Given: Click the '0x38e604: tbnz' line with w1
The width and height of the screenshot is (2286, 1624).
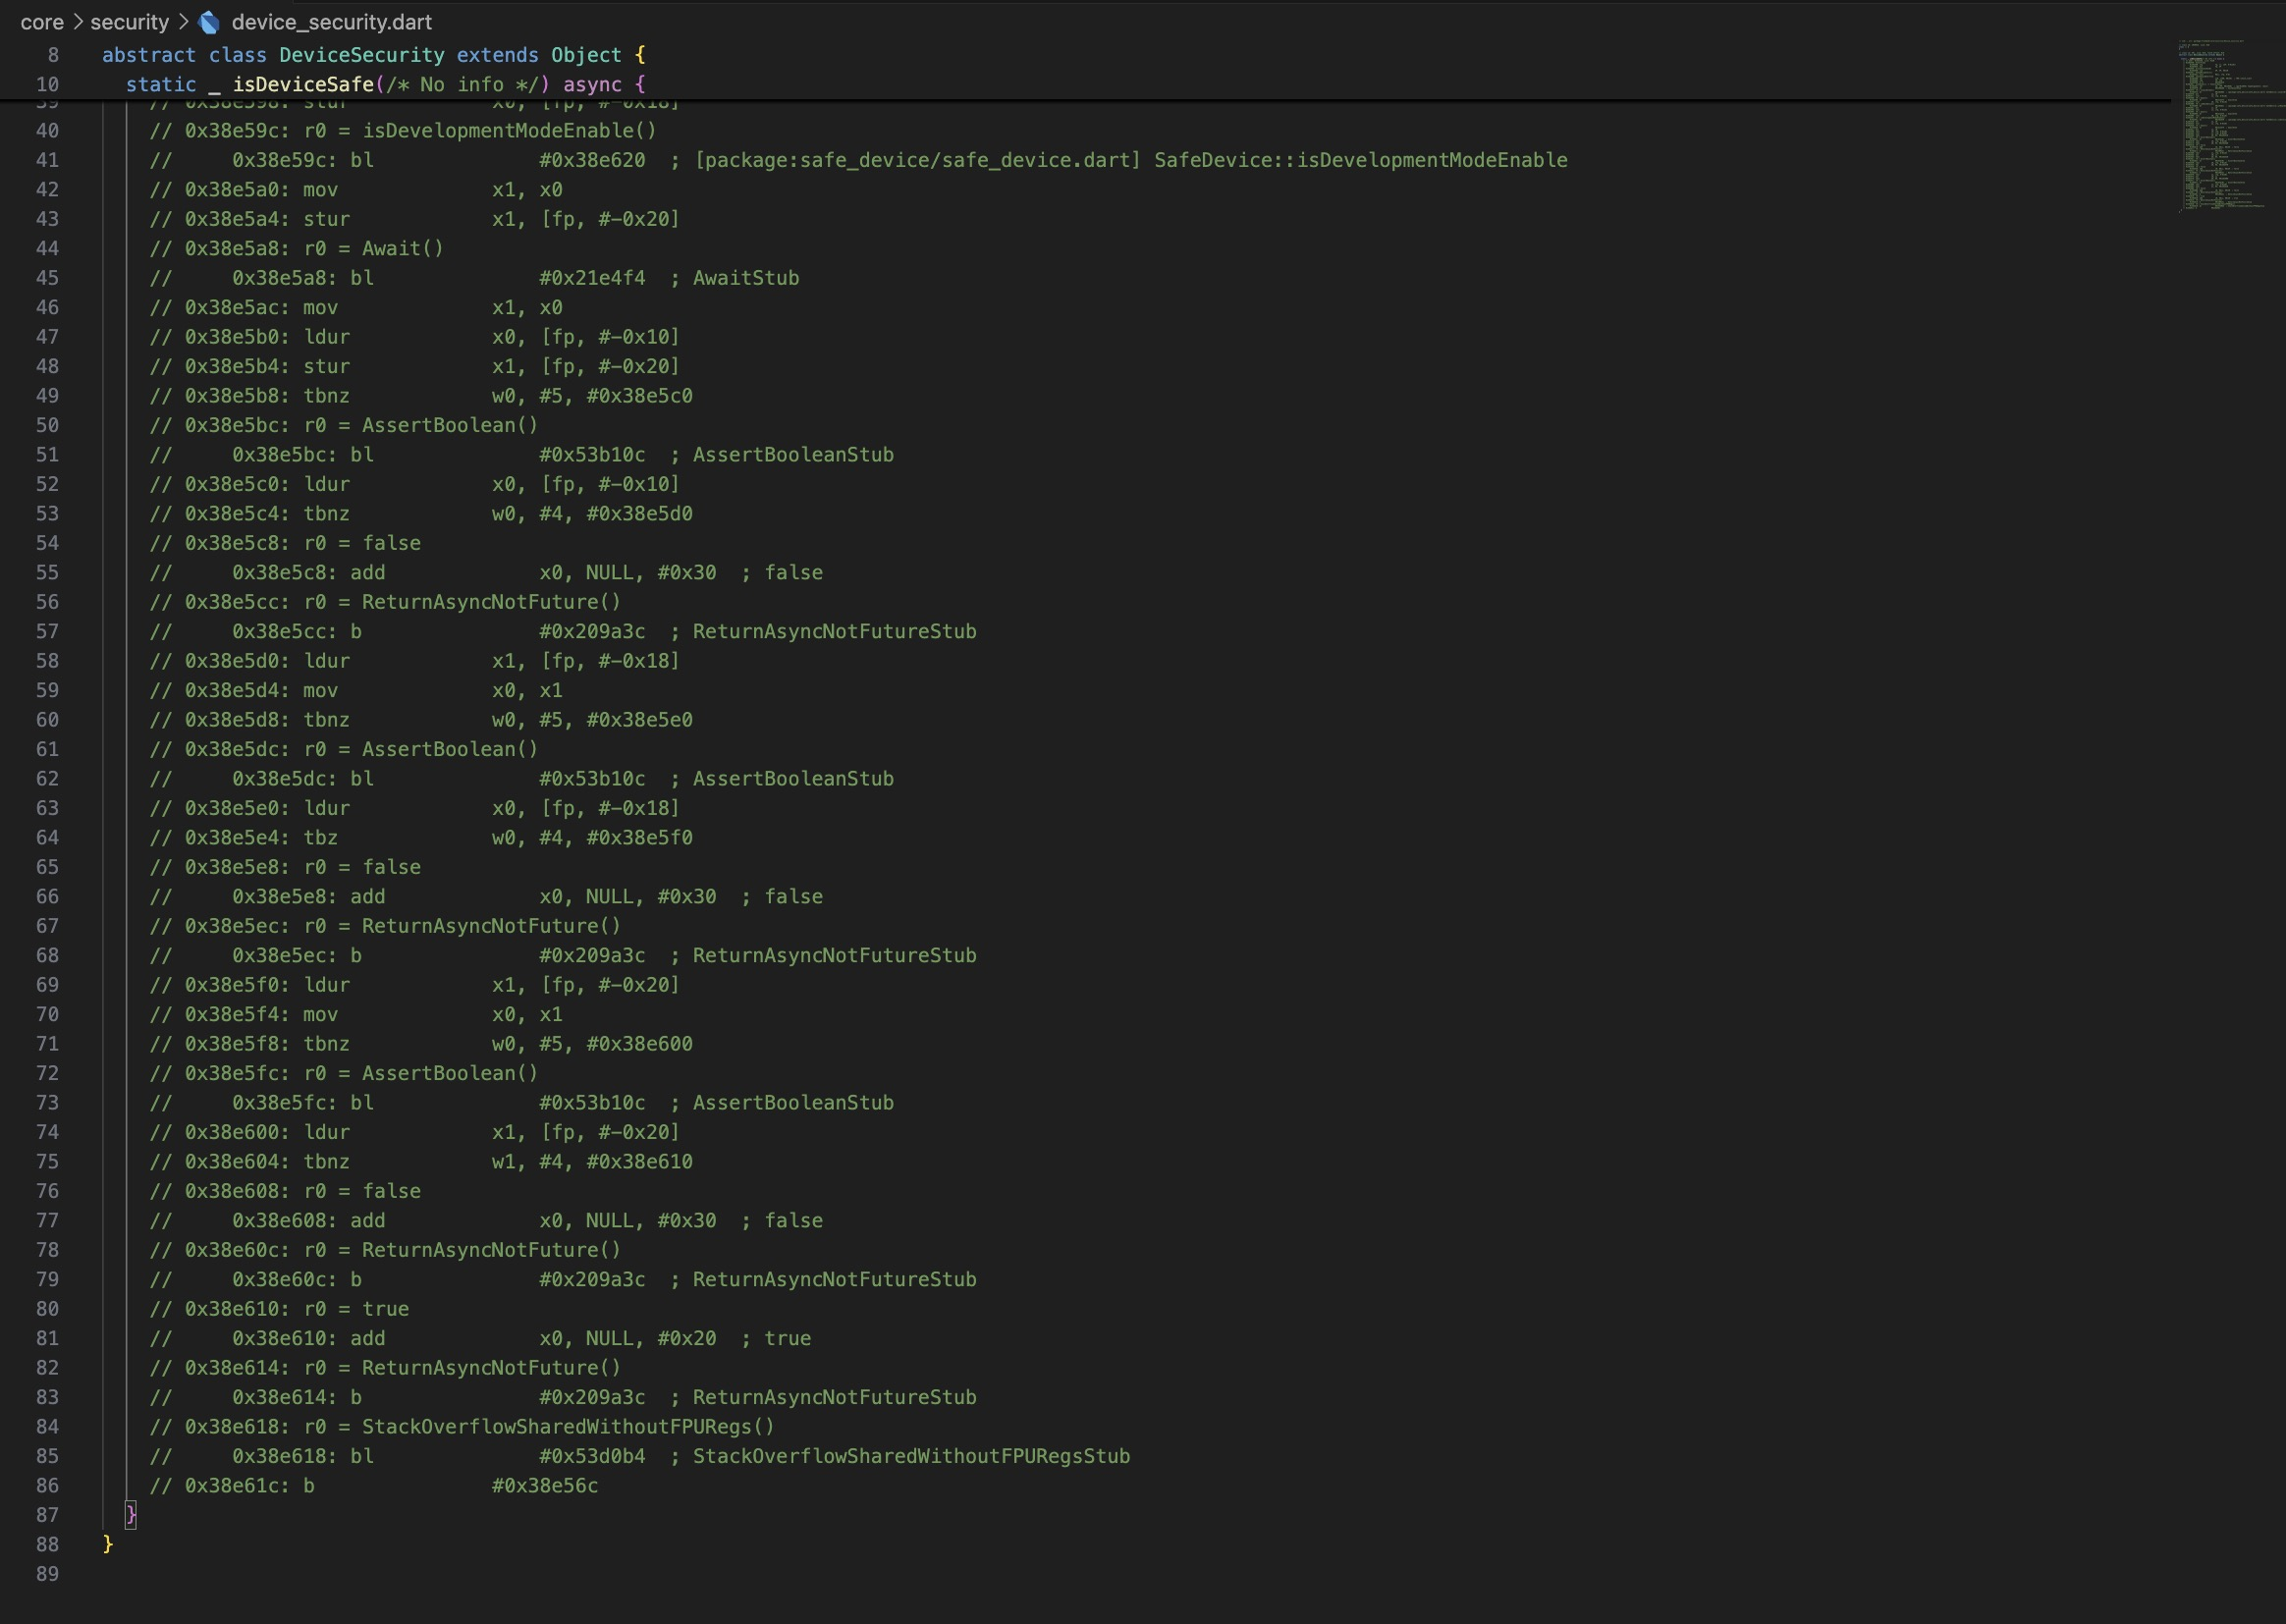Looking at the screenshot, I should (421, 1162).
